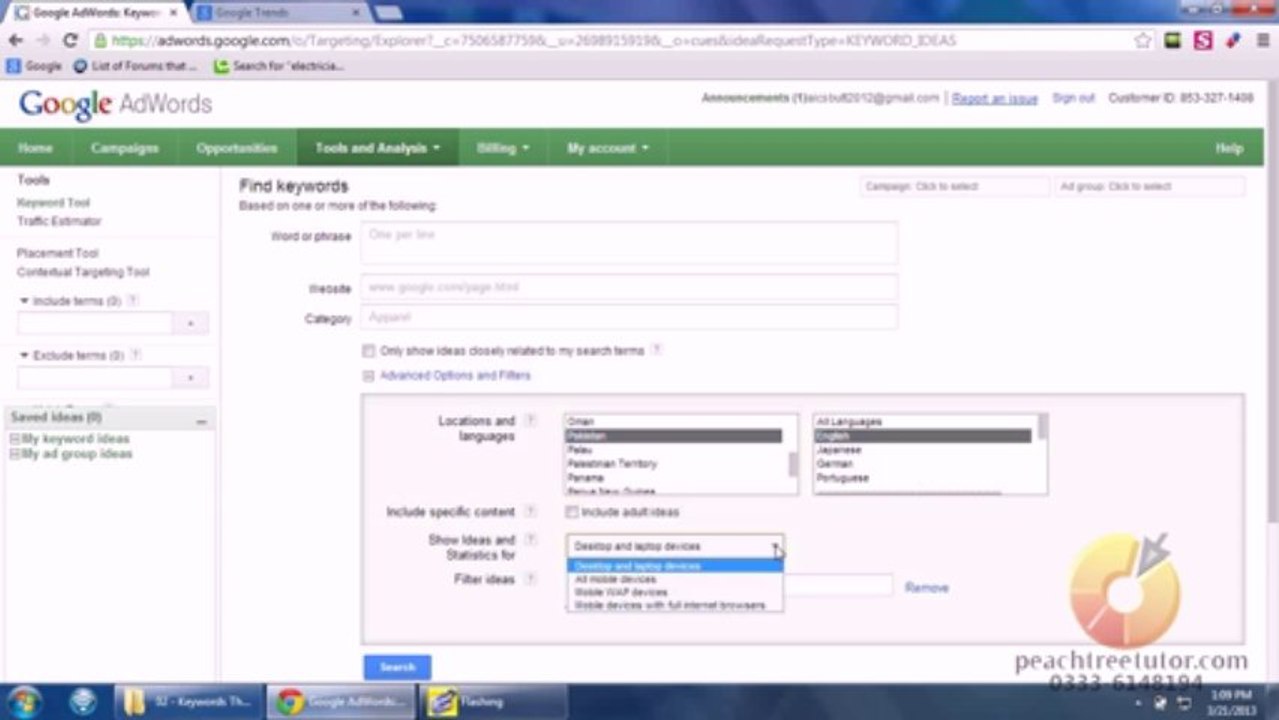Open the pink S extension icon
Image resolution: width=1279 pixels, height=720 pixels.
(x=1203, y=41)
